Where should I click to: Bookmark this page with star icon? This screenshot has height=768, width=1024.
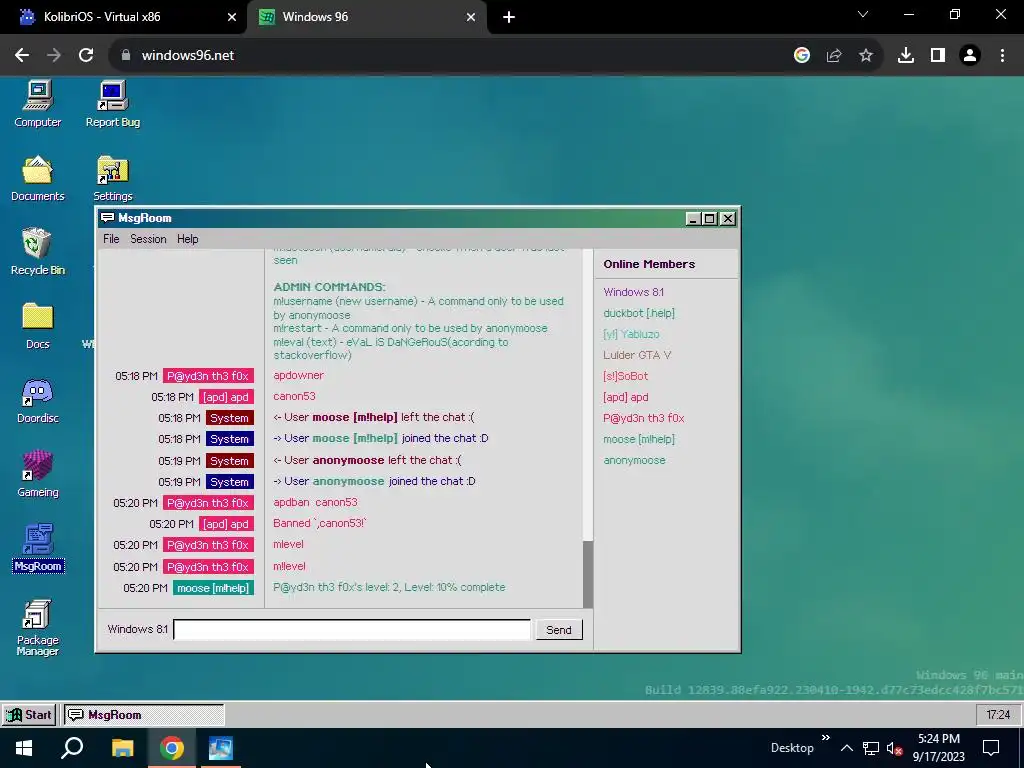[866, 56]
